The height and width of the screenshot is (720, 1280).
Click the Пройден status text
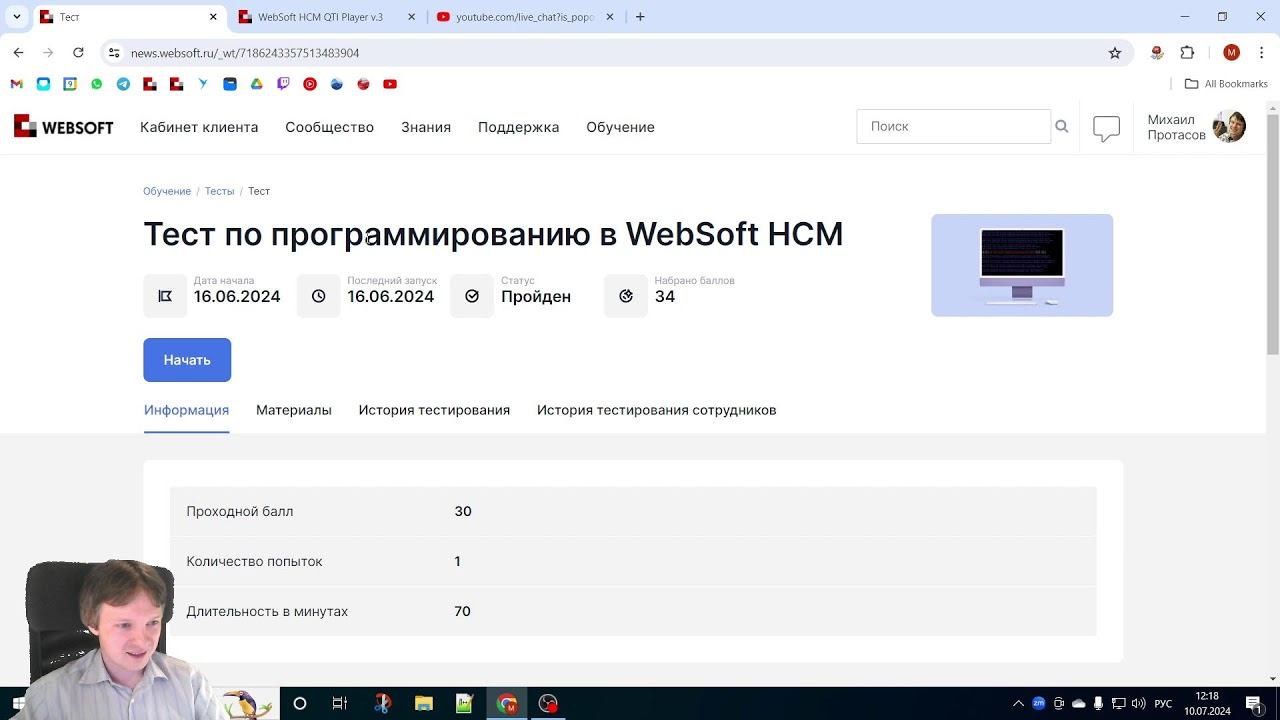(x=536, y=296)
